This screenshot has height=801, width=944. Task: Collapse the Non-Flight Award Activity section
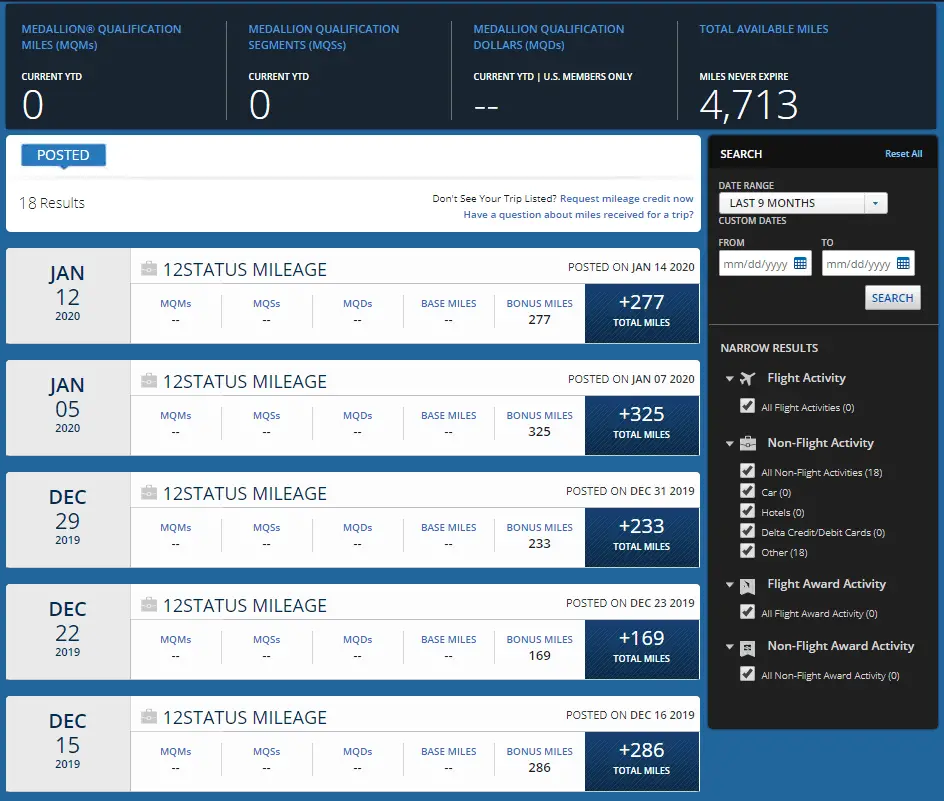[x=730, y=647]
